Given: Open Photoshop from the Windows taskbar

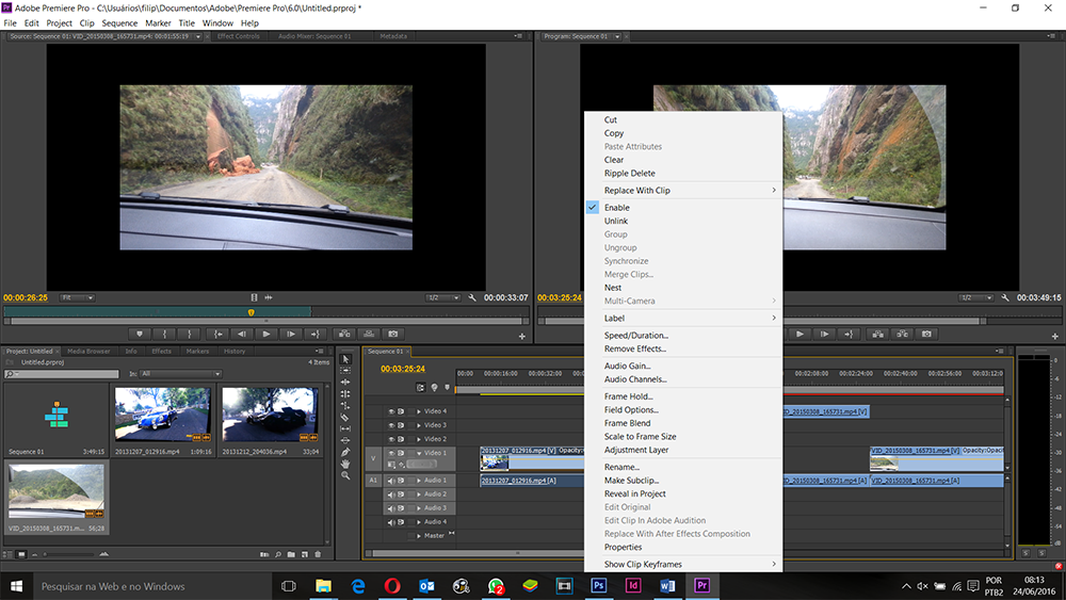Looking at the screenshot, I should [x=599, y=586].
